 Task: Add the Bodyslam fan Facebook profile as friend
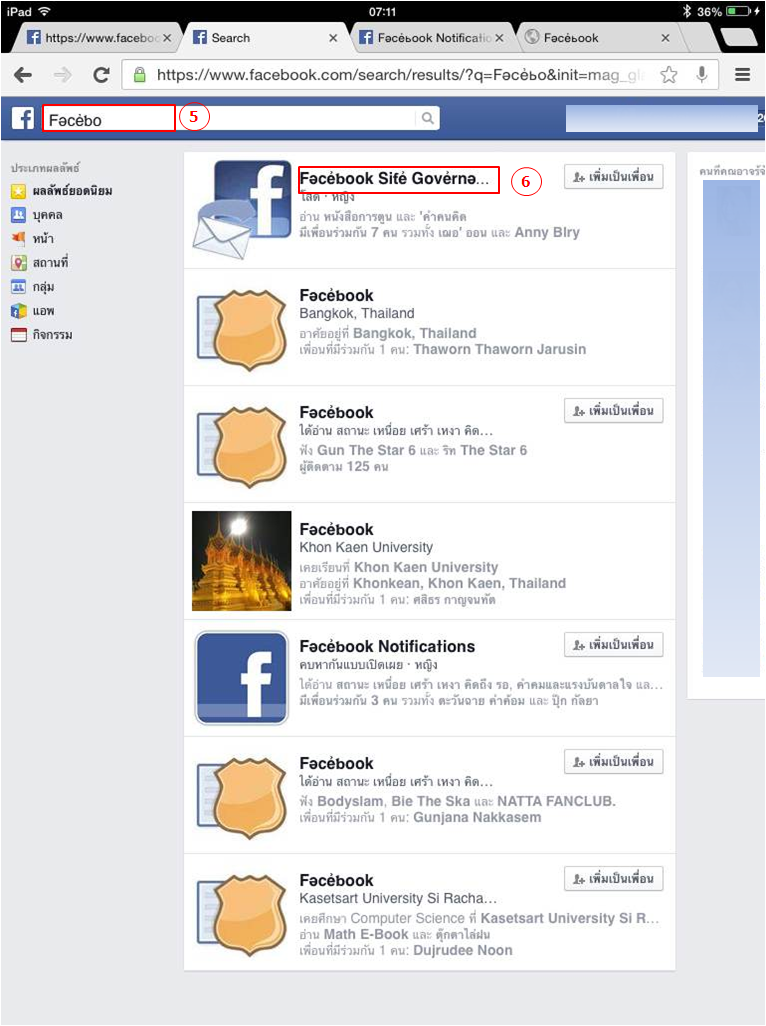[x=614, y=762]
